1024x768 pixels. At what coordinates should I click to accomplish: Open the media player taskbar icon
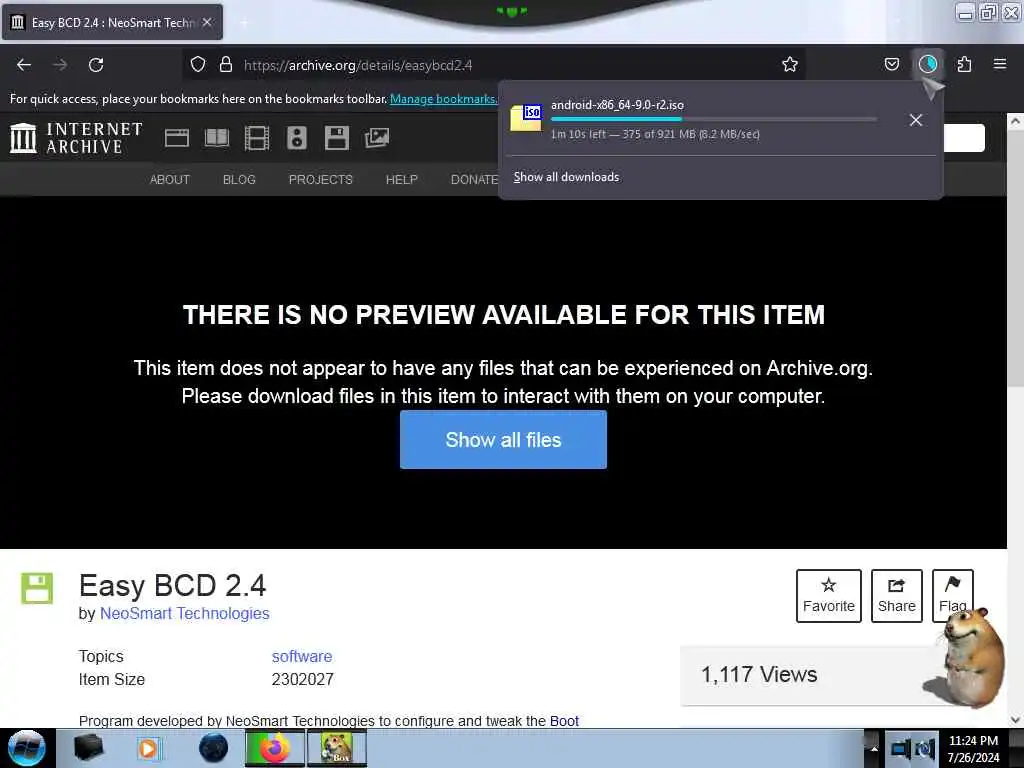tap(148, 748)
